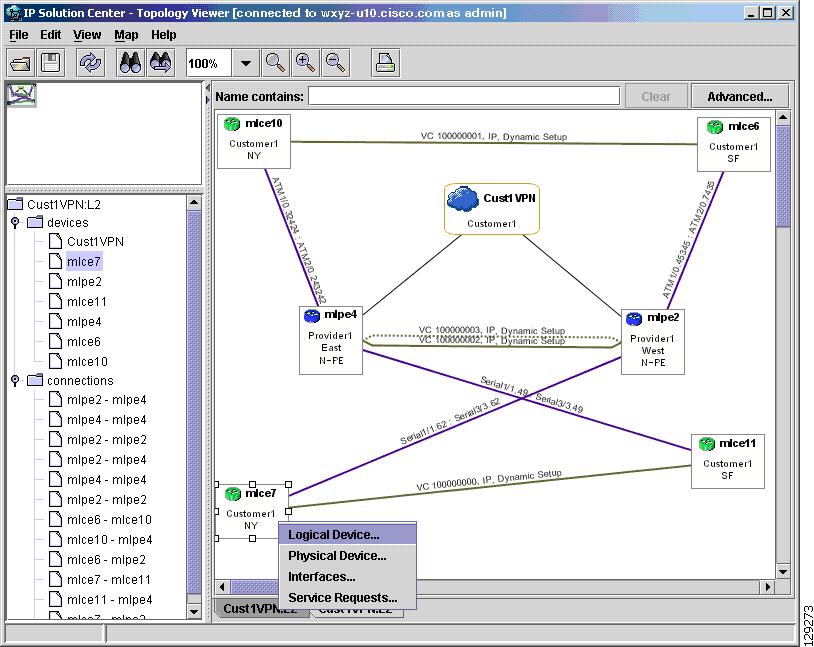Collapse the connections tree node
Image resolution: width=814 pixels, height=647 pixels.
click(x=15, y=381)
